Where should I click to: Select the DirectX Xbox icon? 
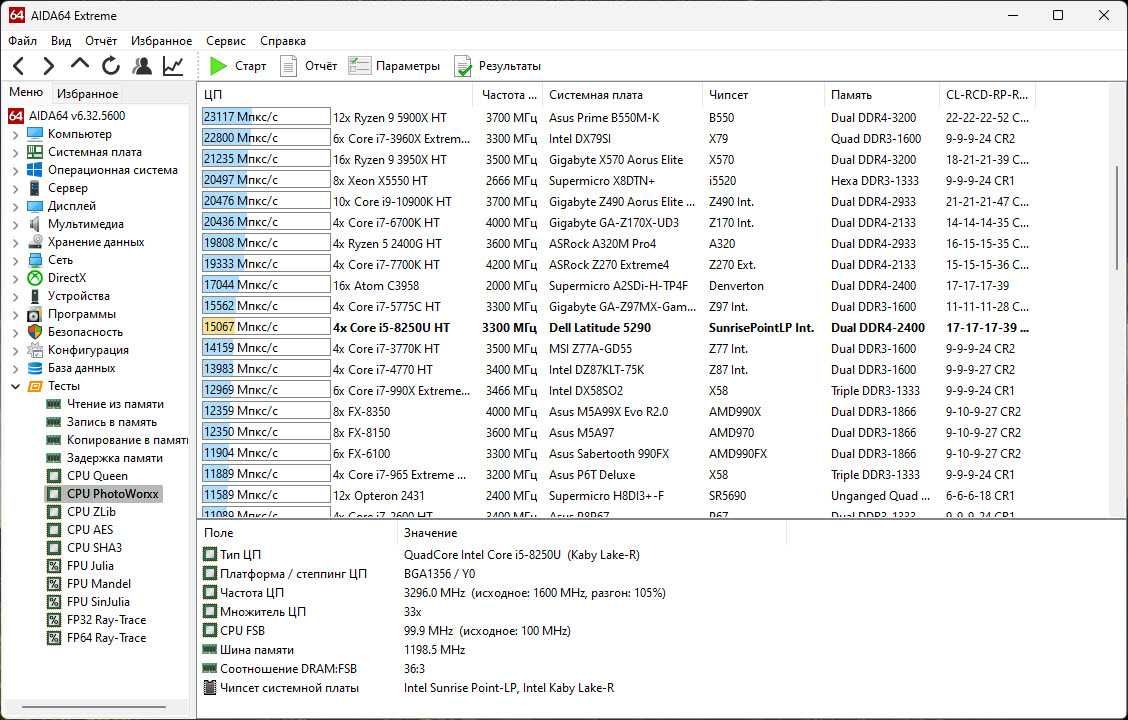(35, 278)
